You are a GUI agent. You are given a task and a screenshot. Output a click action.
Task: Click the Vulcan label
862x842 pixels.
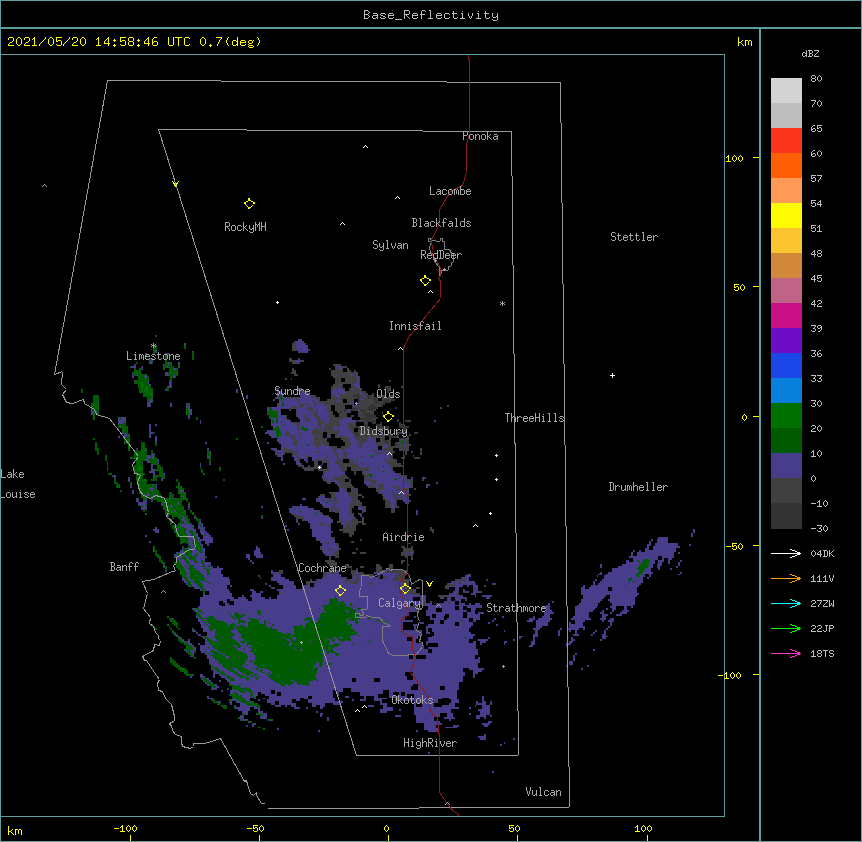[x=543, y=792]
